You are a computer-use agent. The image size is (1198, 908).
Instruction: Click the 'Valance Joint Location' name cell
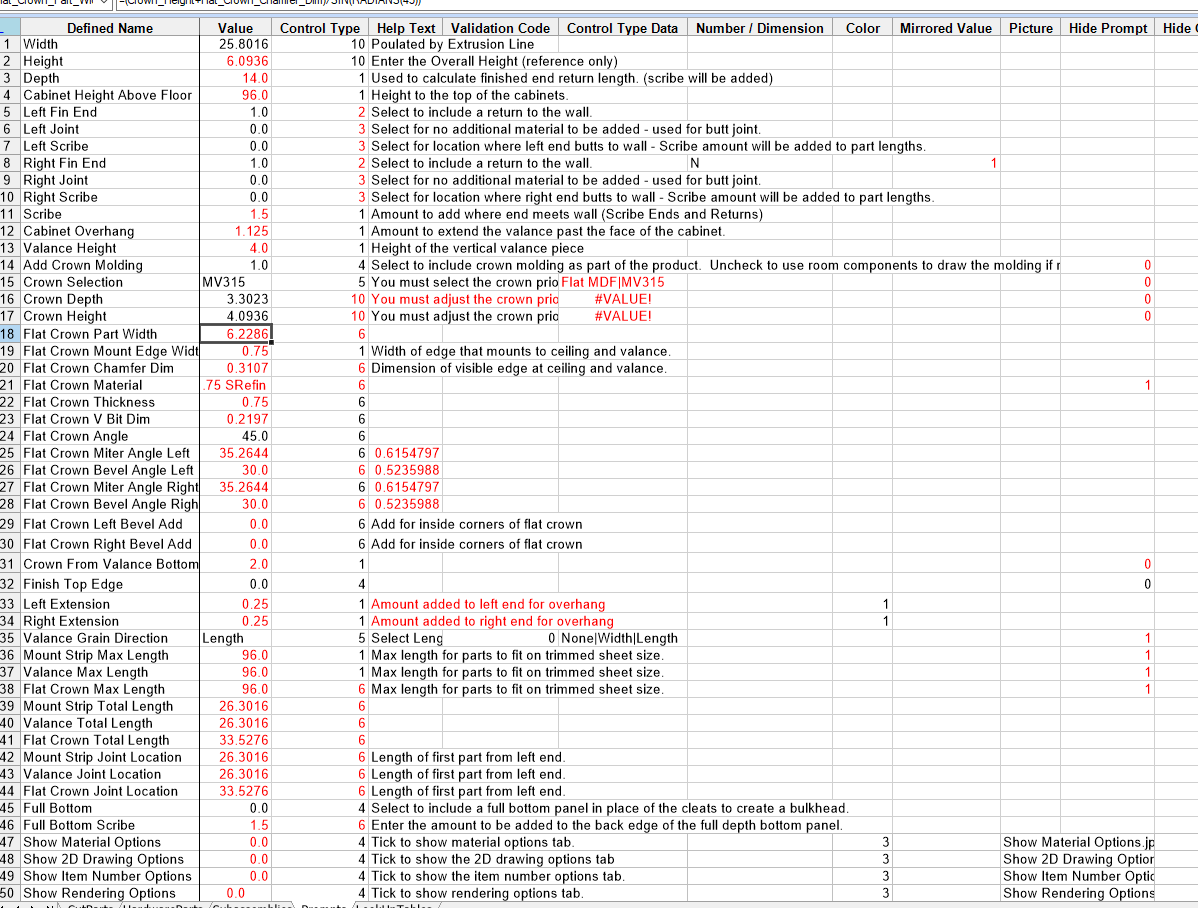tap(109, 774)
